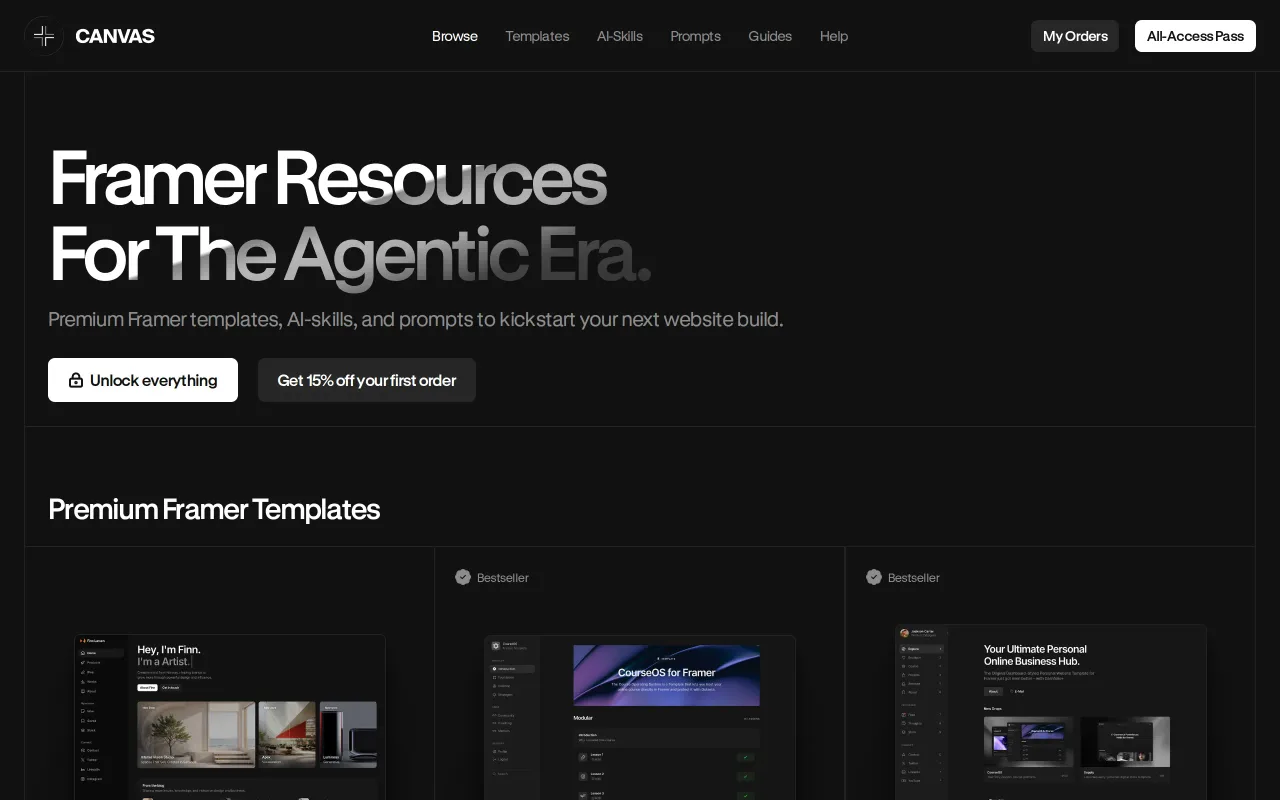Click the Premium Framer Templates heading

[x=214, y=509]
